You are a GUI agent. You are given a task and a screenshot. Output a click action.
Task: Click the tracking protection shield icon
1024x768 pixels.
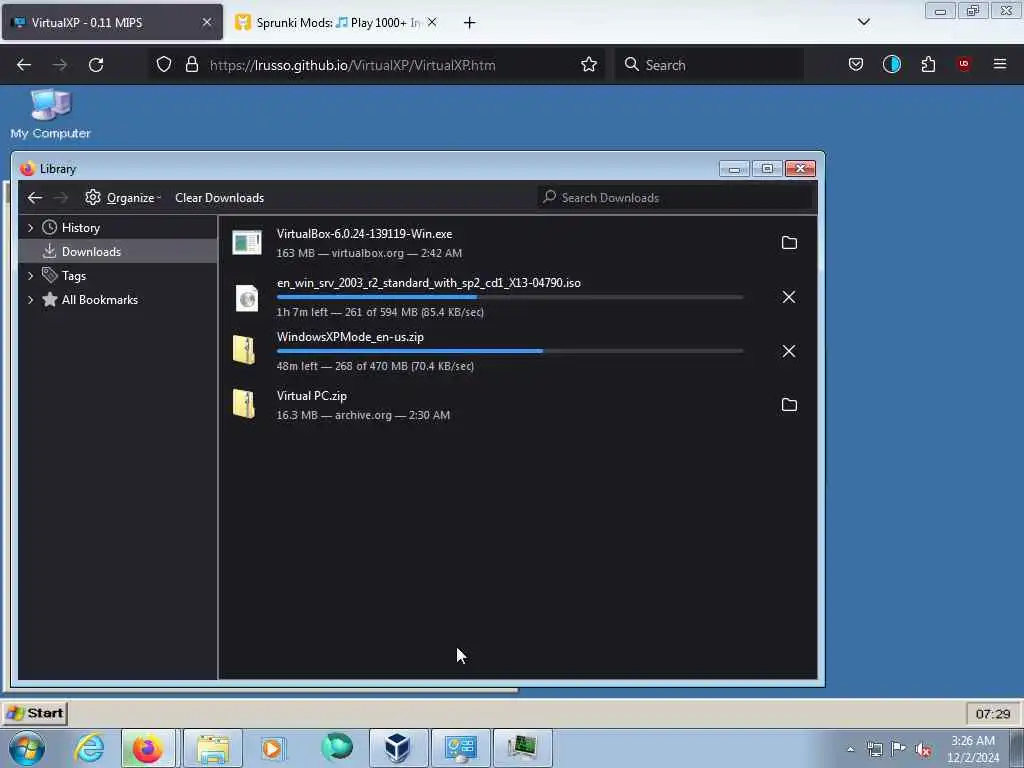164,65
